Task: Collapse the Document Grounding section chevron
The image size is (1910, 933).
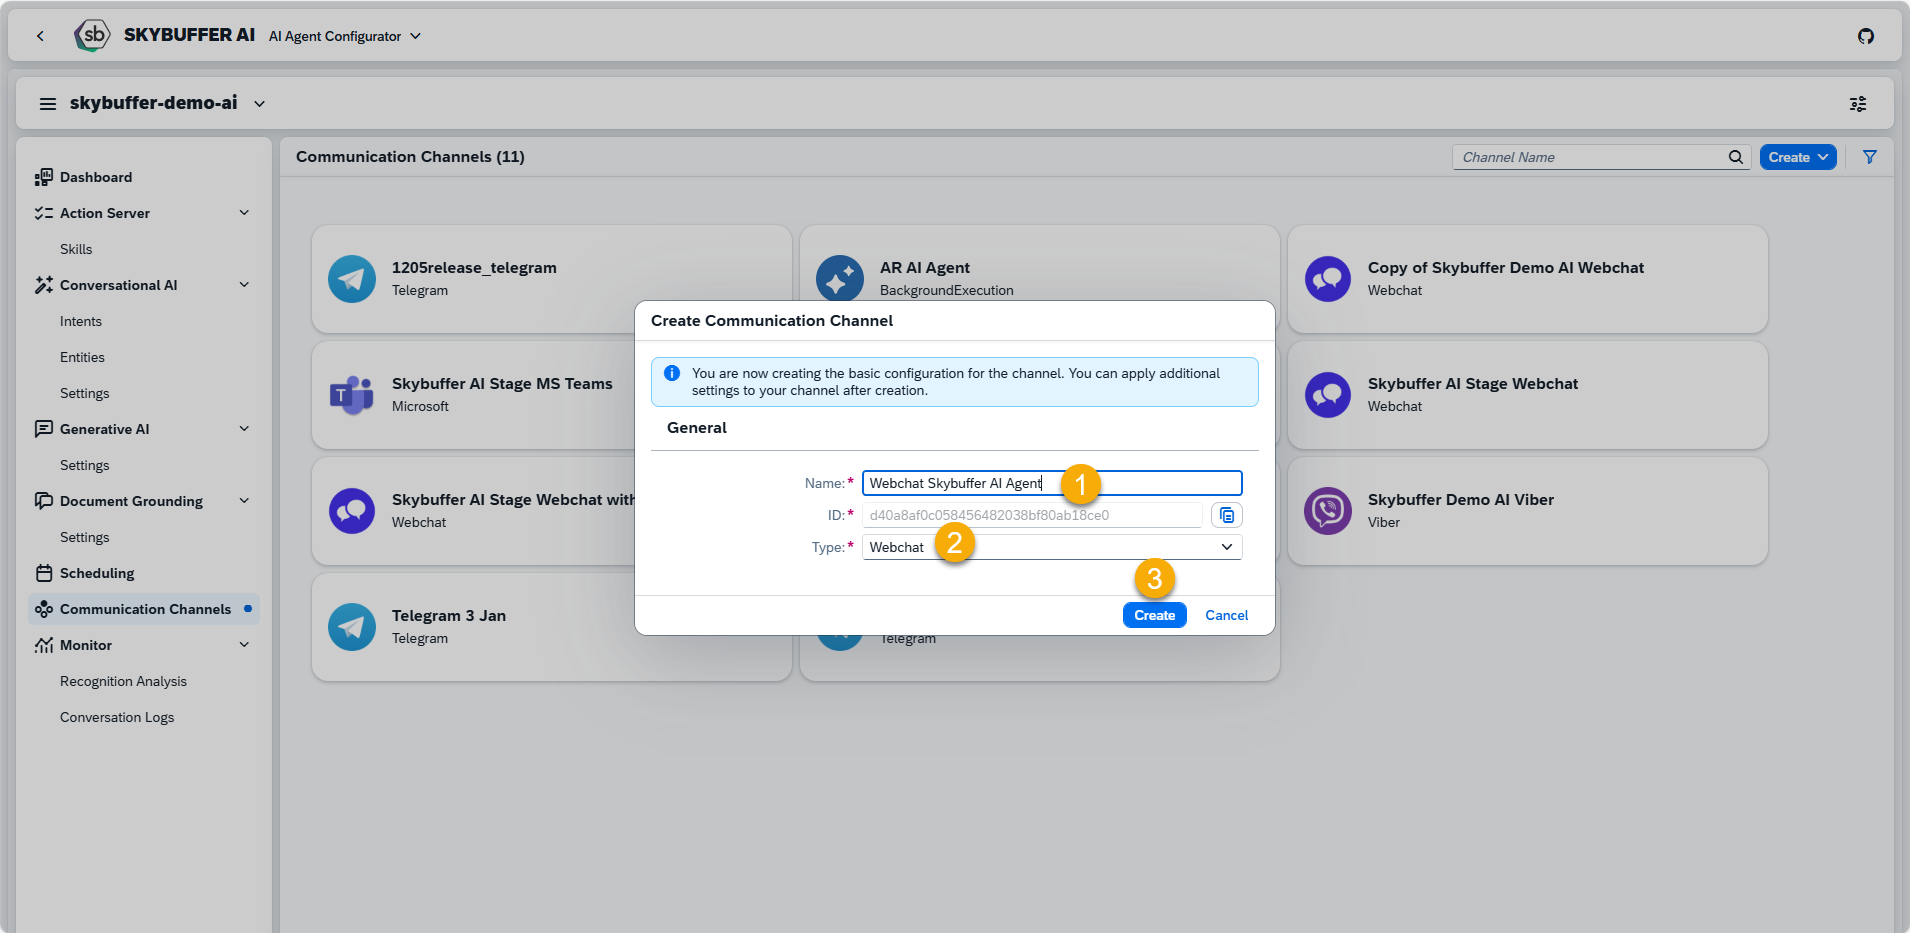Action: [244, 501]
